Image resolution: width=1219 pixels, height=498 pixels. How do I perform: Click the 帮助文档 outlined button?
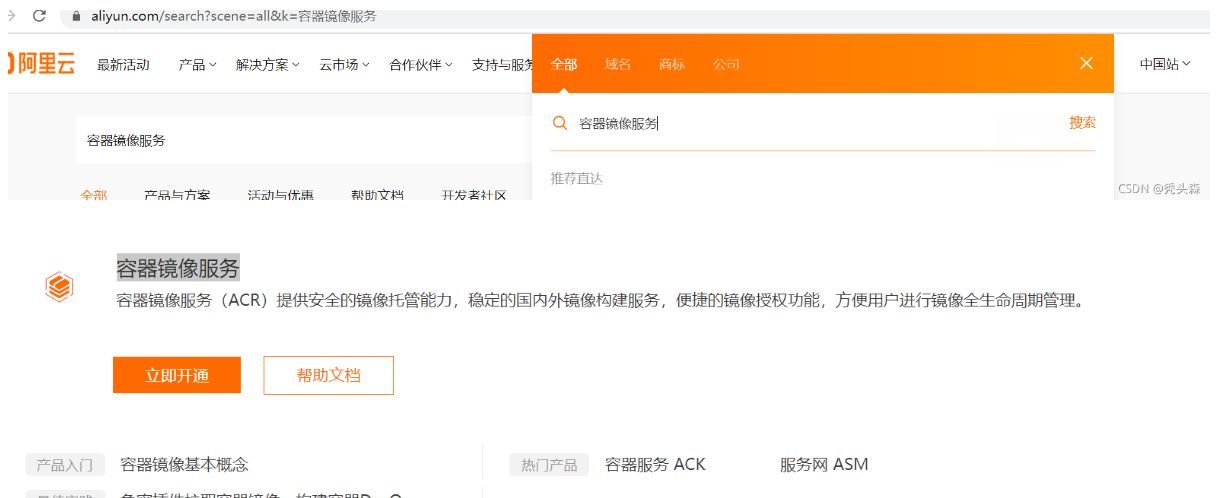pyautogui.click(x=329, y=375)
